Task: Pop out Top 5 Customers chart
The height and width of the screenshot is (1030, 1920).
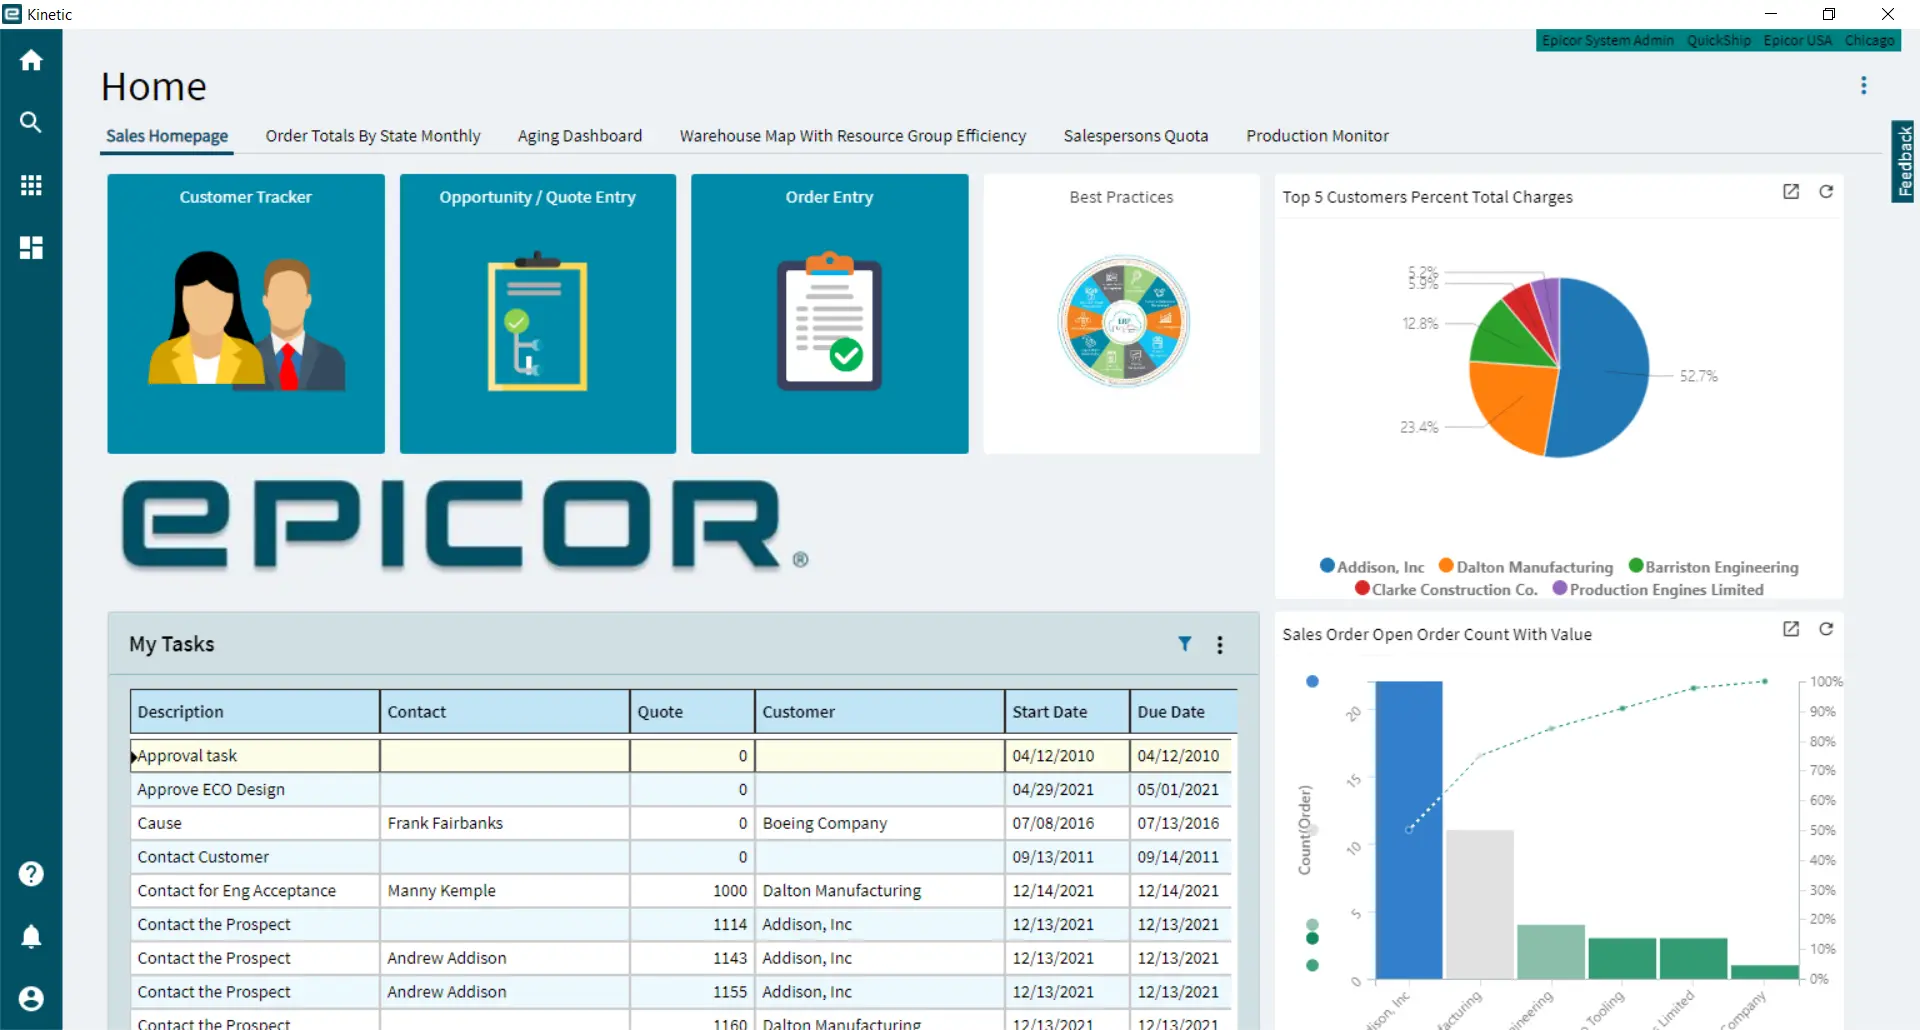Action: click(x=1791, y=191)
